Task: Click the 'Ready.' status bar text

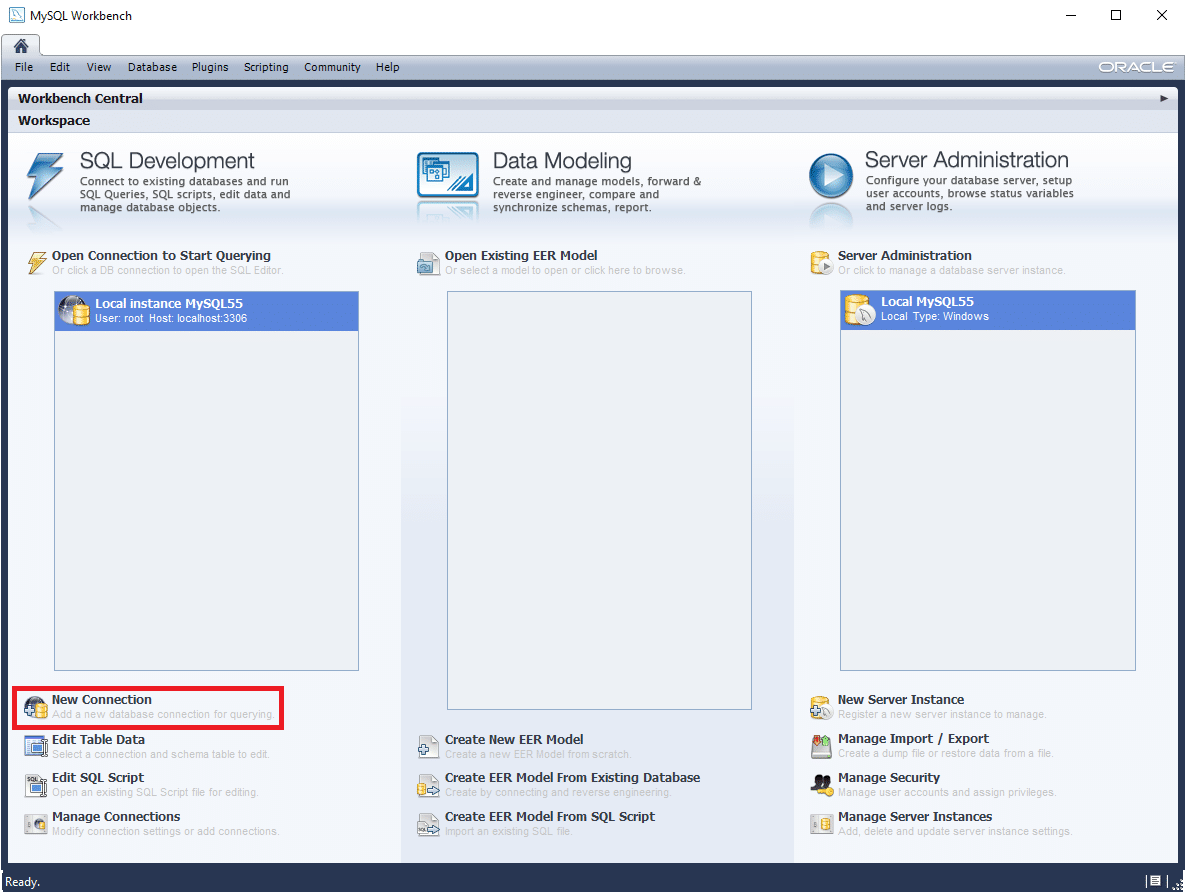Action: [23, 882]
